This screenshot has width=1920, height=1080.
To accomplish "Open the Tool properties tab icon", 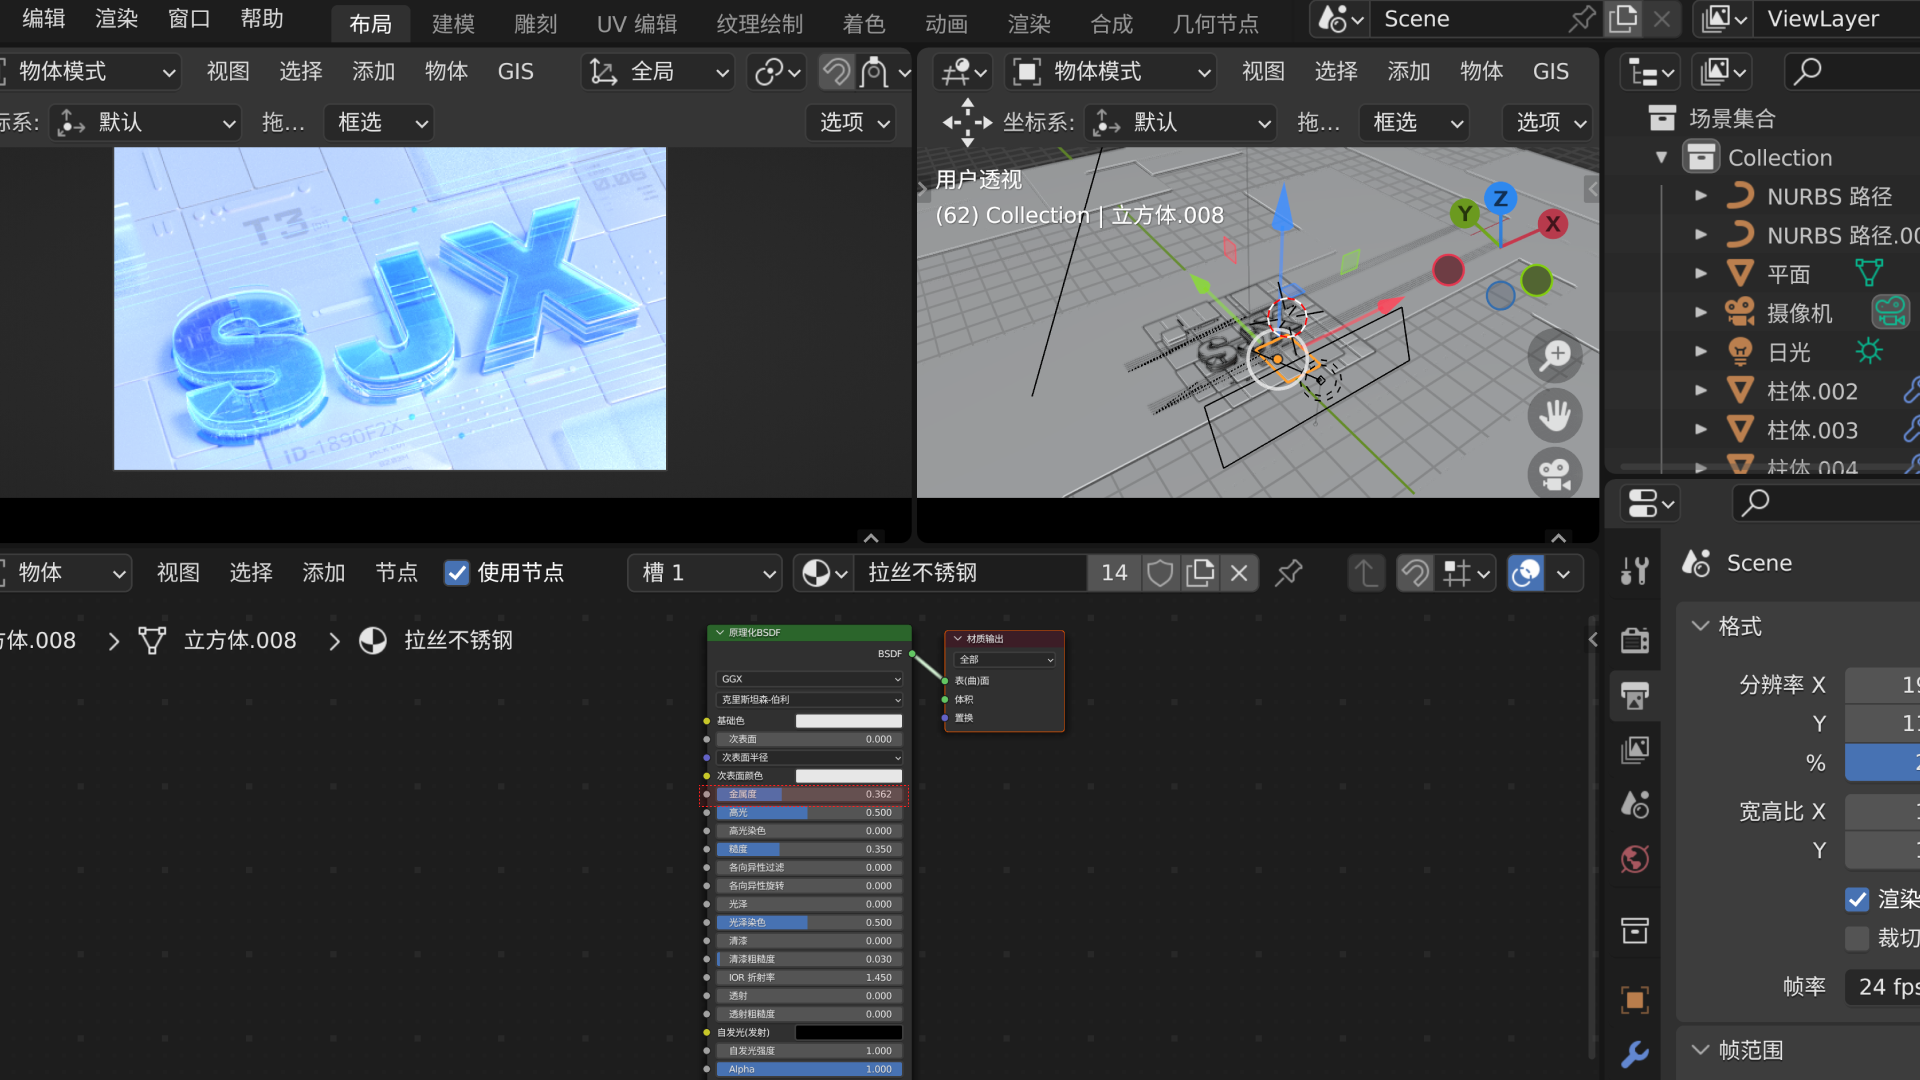I will tap(1635, 569).
